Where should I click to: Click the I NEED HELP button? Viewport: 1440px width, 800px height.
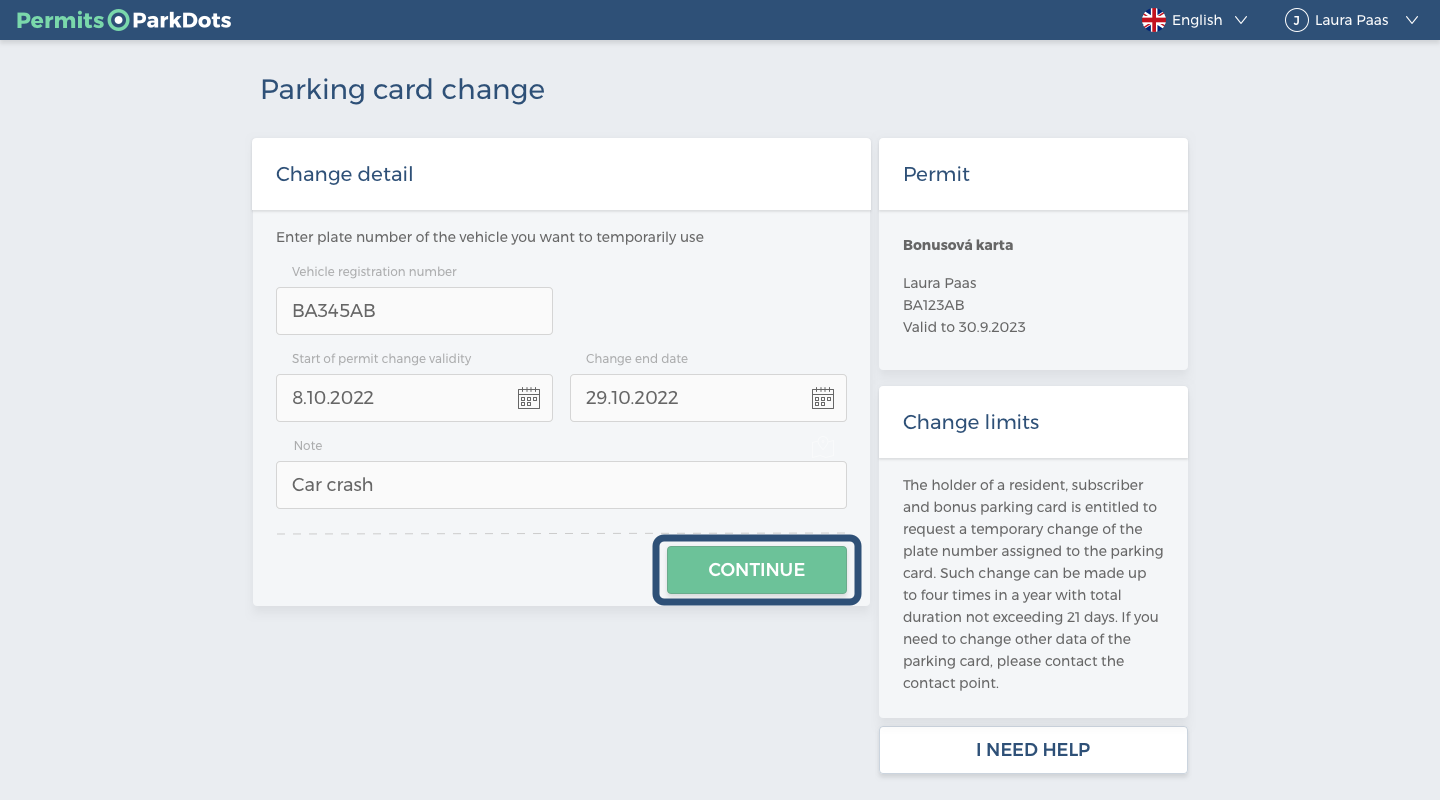(1033, 750)
